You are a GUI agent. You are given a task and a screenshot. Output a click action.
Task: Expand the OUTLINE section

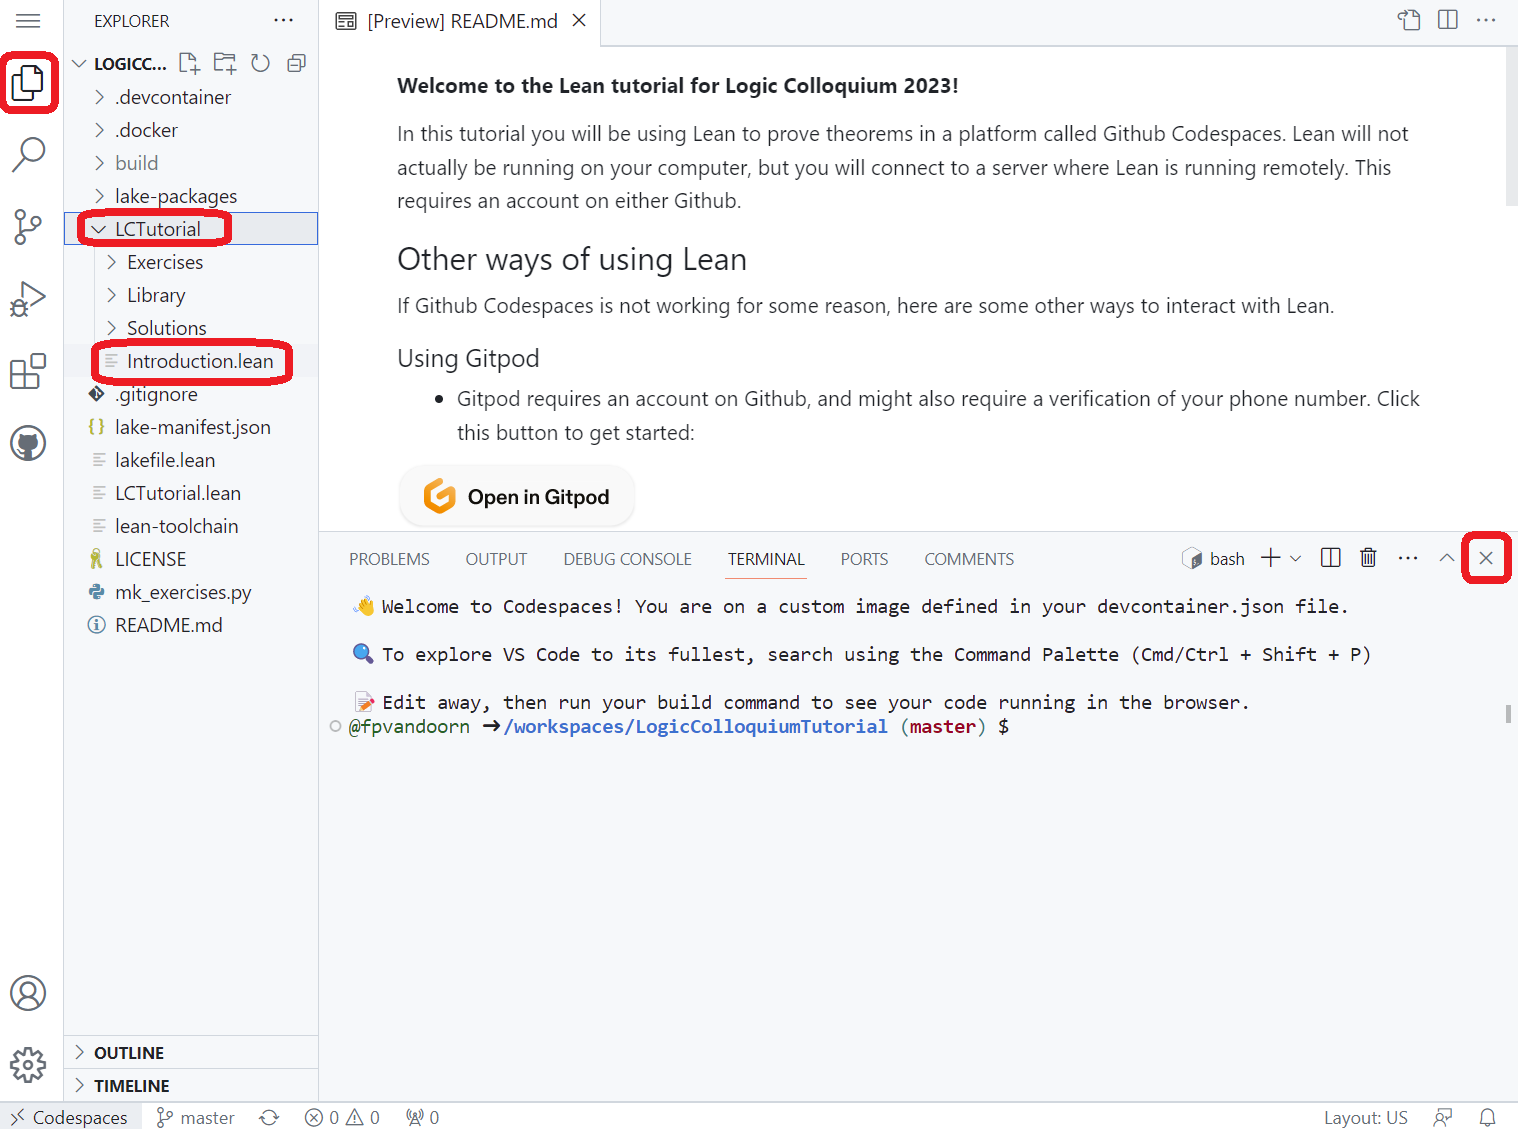[191, 1052]
